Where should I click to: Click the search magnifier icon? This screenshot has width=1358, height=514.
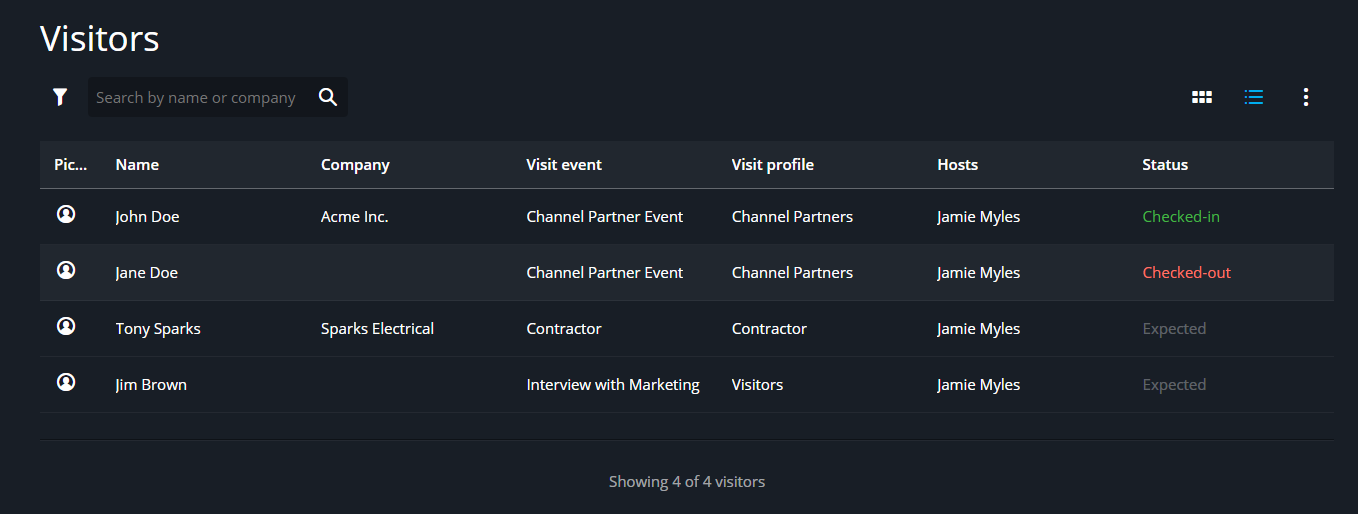click(x=328, y=97)
